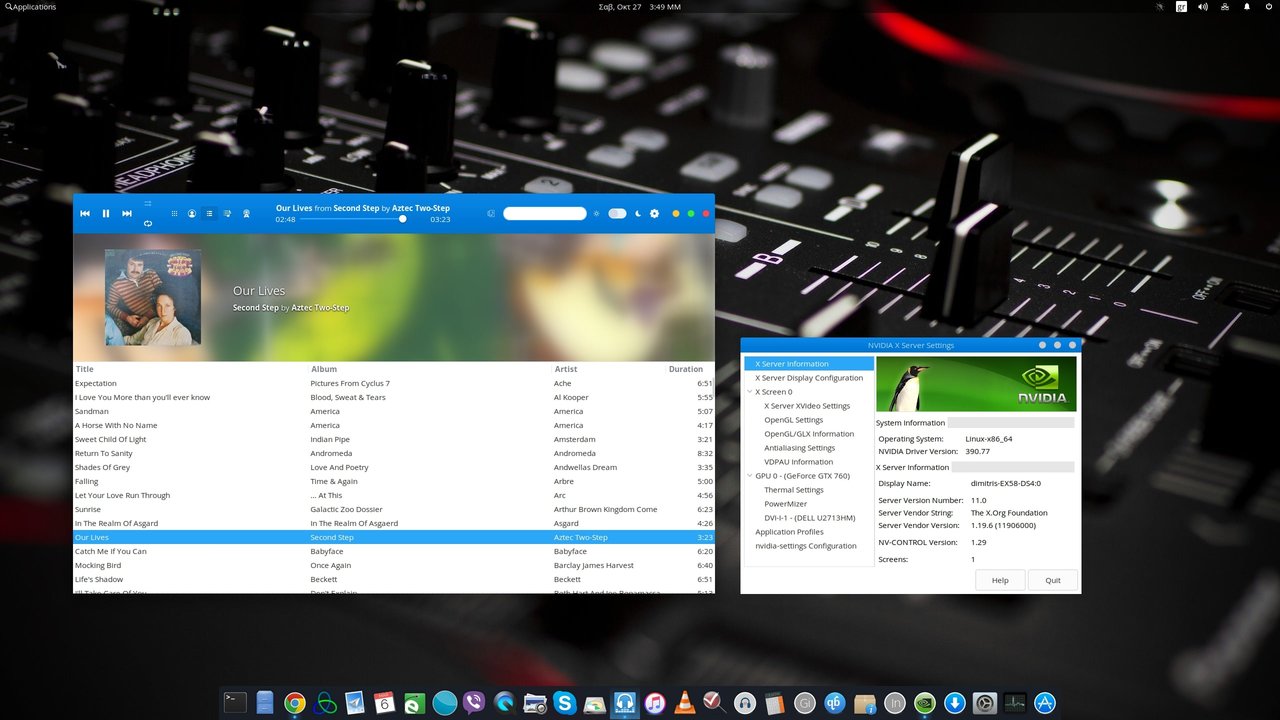Select DVI-I-1 DELL U2713HM display

pos(810,518)
